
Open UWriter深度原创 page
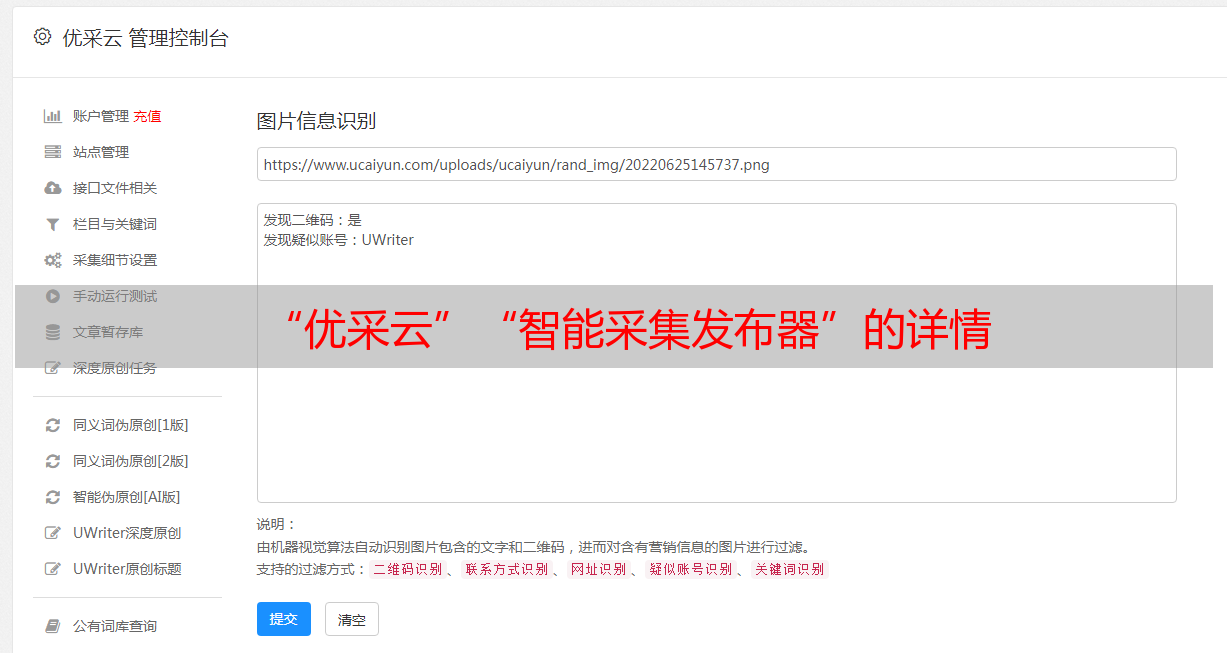[x=127, y=533]
